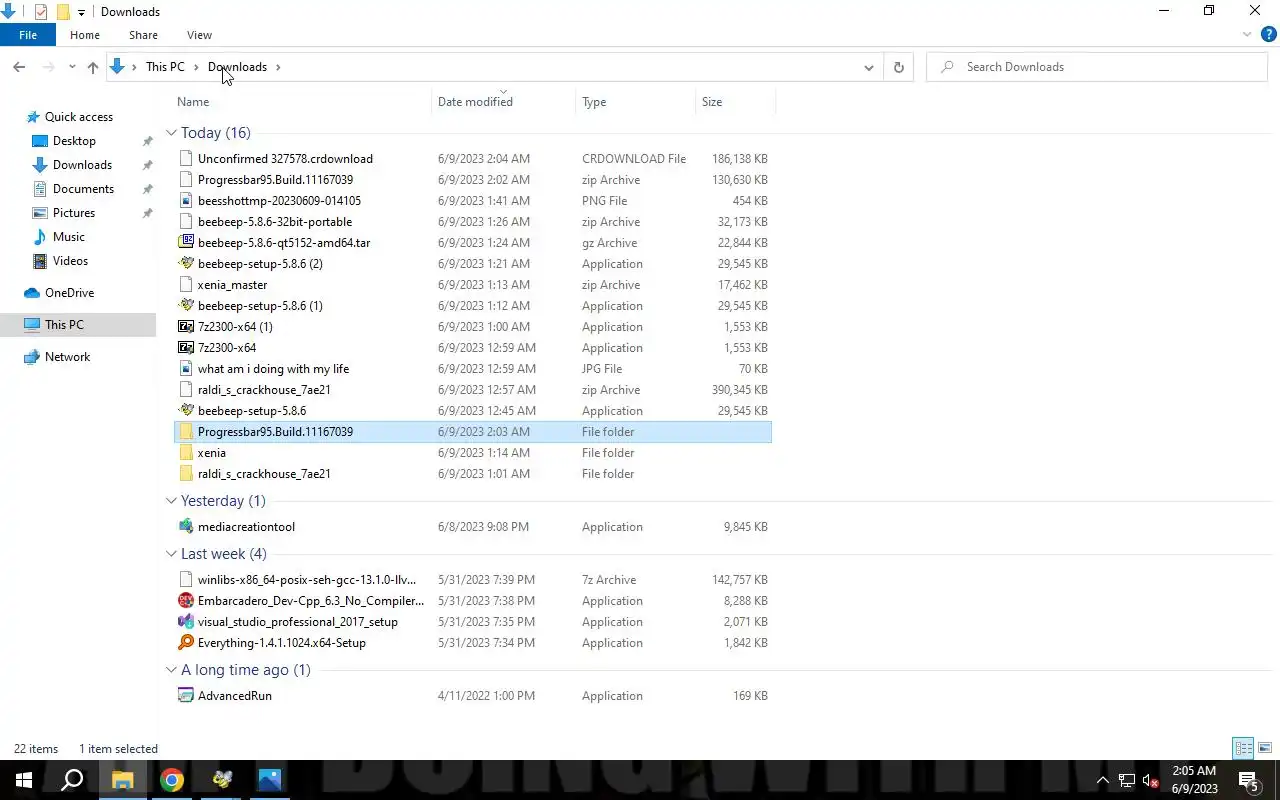Open taskbar Search magnifier
This screenshot has width=1280, height=800.
pyautogui.click(x=72, y=780)
